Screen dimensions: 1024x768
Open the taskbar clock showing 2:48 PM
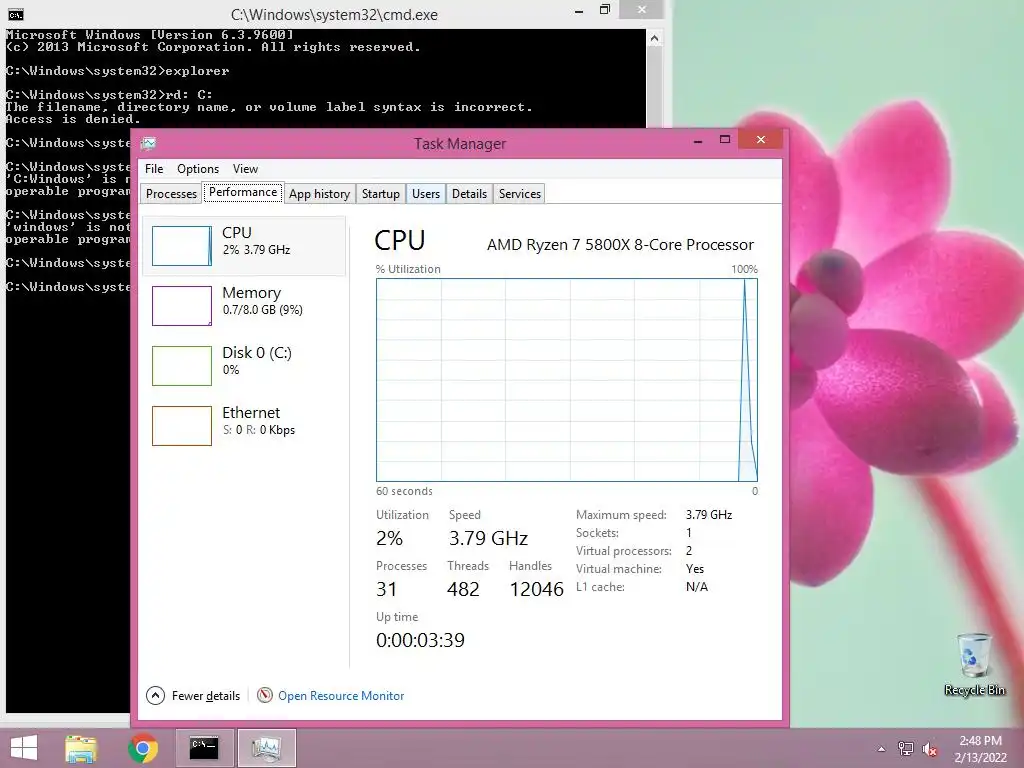point(980,748)
